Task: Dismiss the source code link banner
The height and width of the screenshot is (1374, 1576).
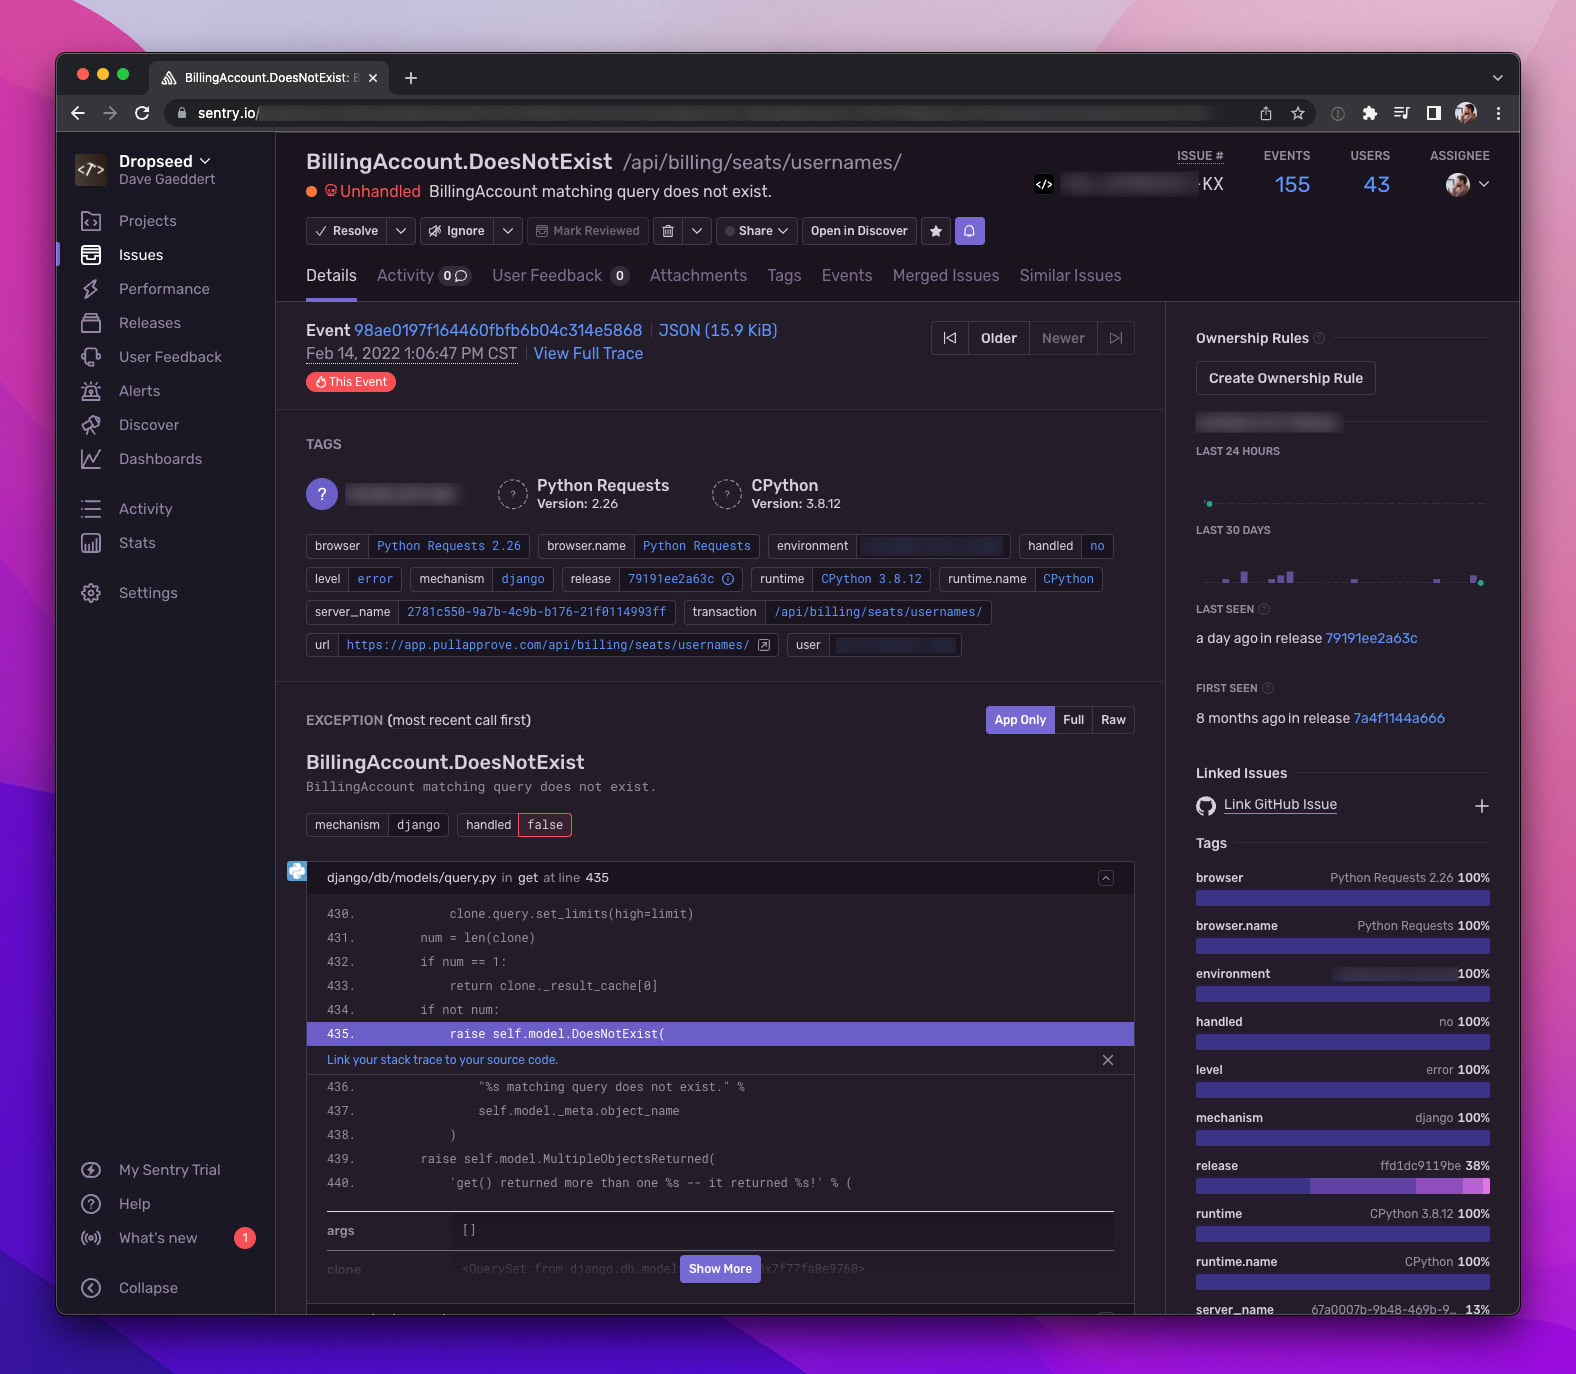Action: [x=1108, y=1060]
